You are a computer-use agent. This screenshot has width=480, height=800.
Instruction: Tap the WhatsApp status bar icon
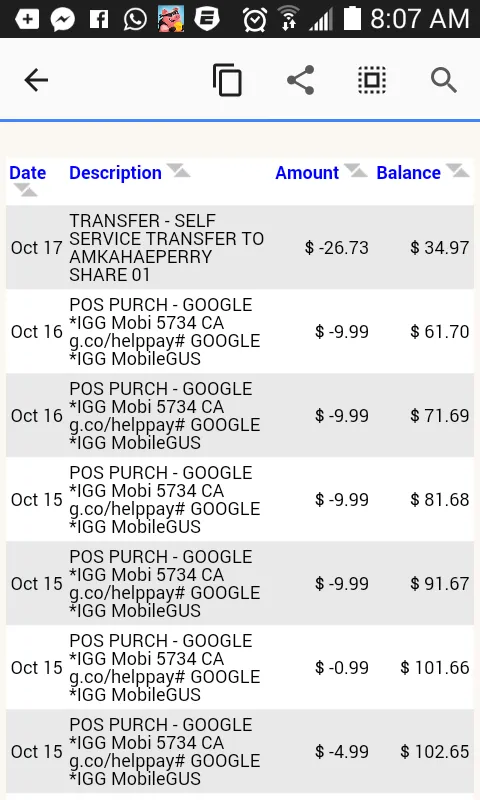pos(135,19)
